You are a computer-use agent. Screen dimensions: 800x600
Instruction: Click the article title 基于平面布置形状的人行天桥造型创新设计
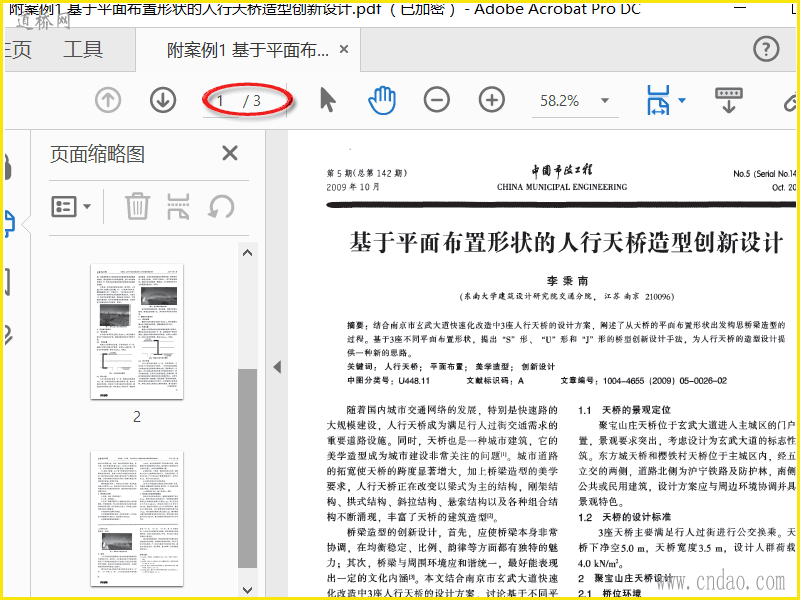[567, 242]
